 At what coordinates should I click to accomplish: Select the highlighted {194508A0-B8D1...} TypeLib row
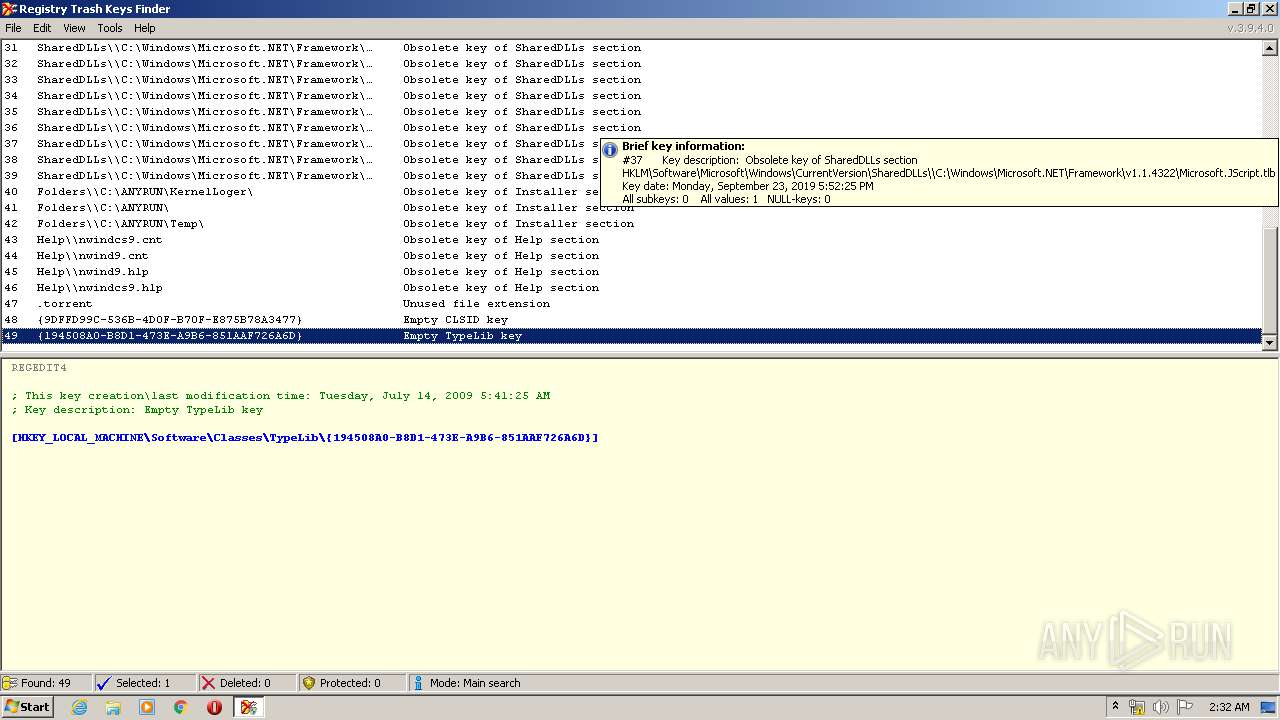pos(632,336)
